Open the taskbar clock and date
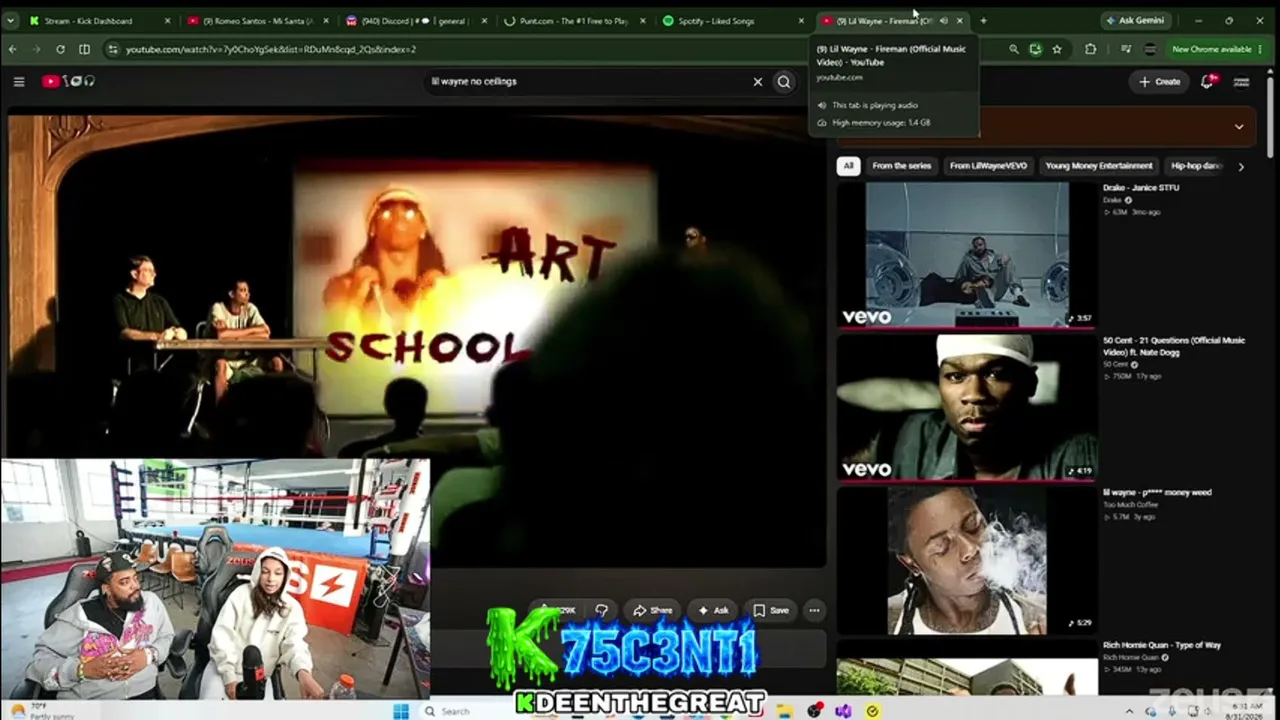Screen dimensions: 1280x720 tap(1243, 711)
